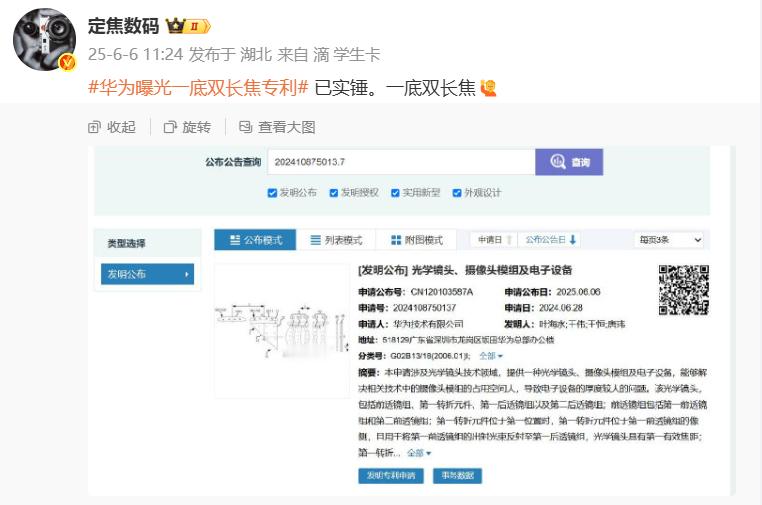Open the 定焦数码 username link

tap(123, 26)
